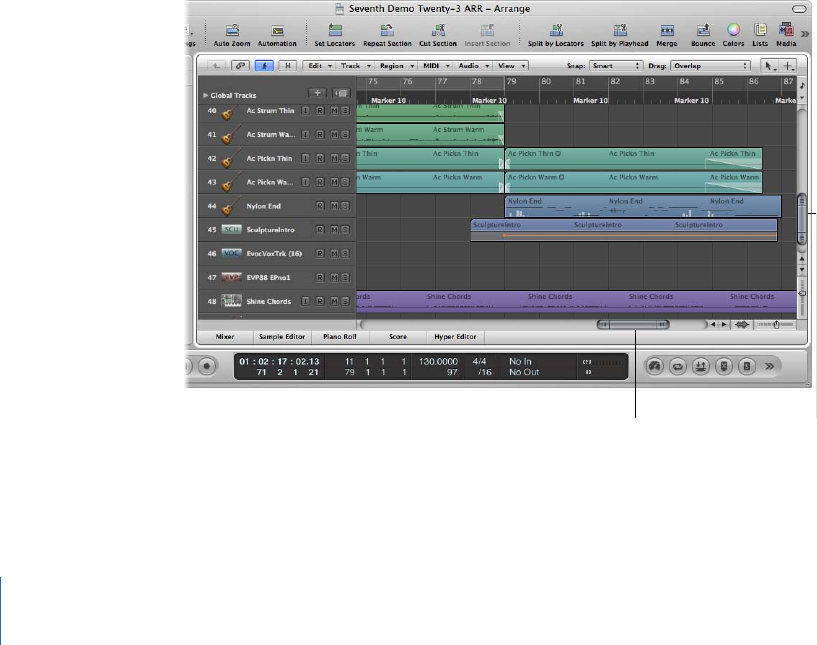
Task: Click the waveform zoom button
Action: (741, 325)
